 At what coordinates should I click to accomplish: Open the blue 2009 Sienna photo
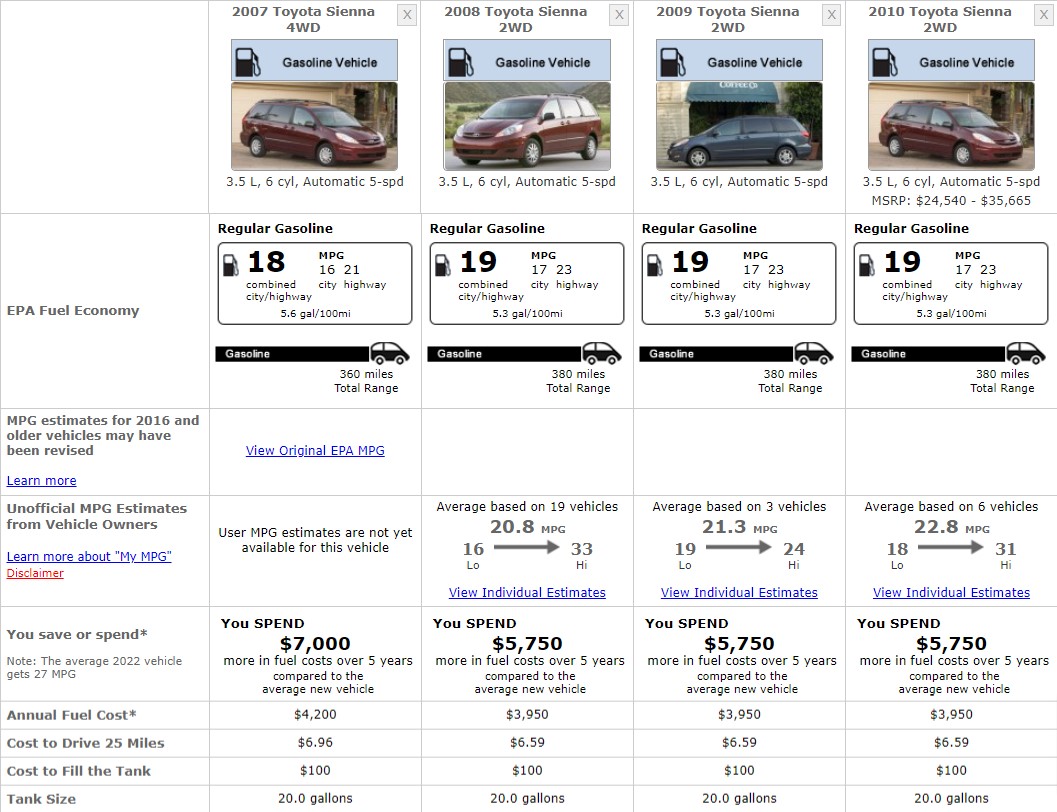pyautogui.click(x=739, y=126)
